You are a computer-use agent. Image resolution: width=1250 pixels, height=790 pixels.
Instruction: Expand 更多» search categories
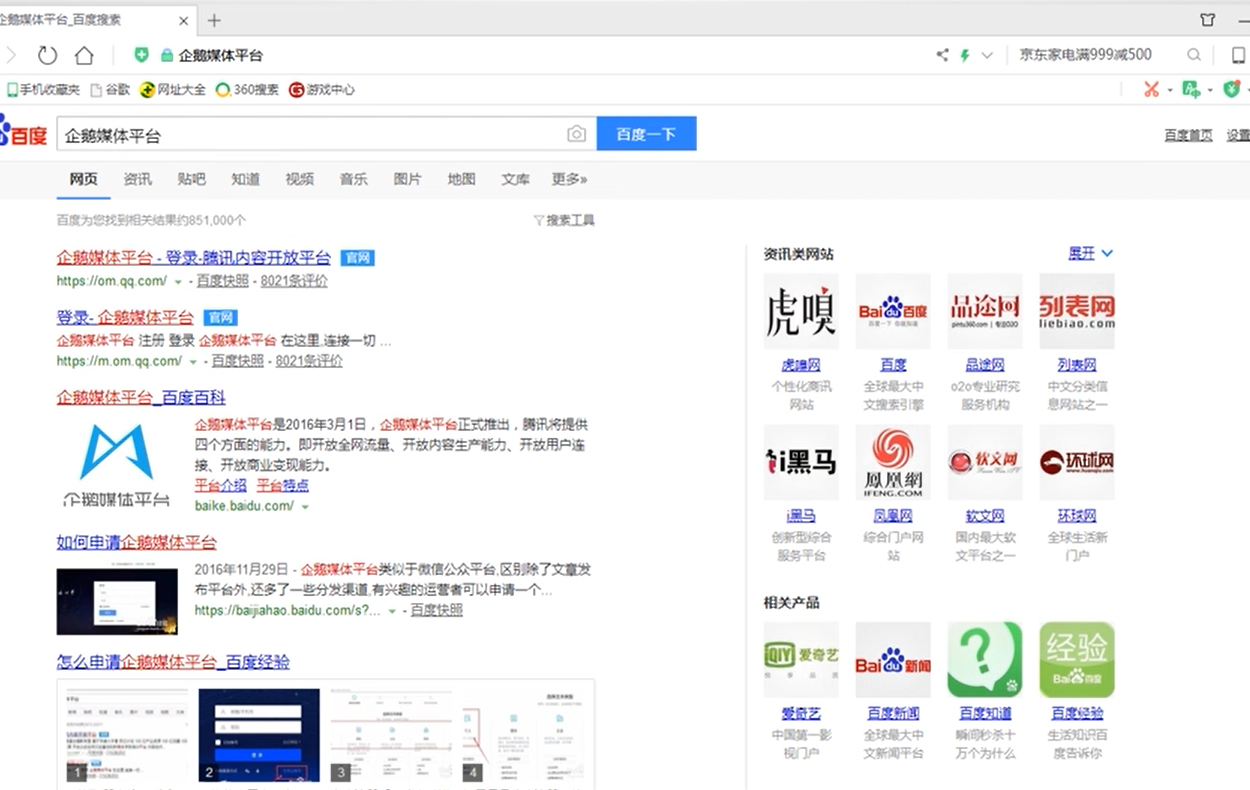569,179
